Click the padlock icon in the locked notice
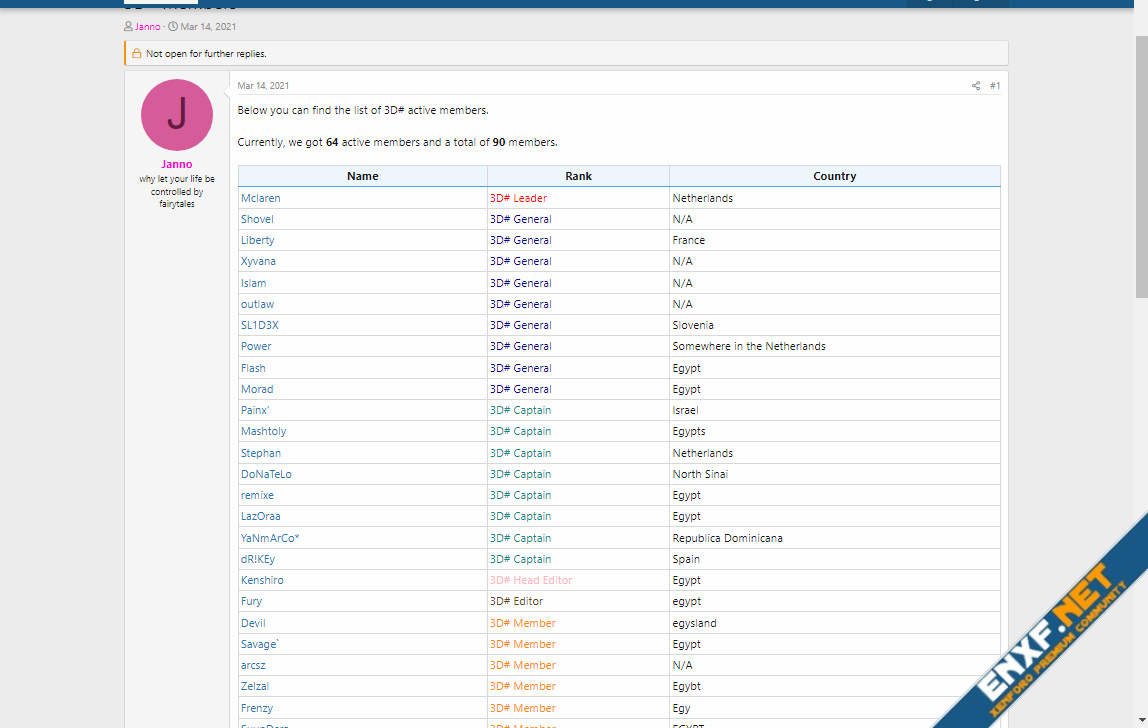The width and height of the screenshot is (1148, 728). [x=137, y=53]
